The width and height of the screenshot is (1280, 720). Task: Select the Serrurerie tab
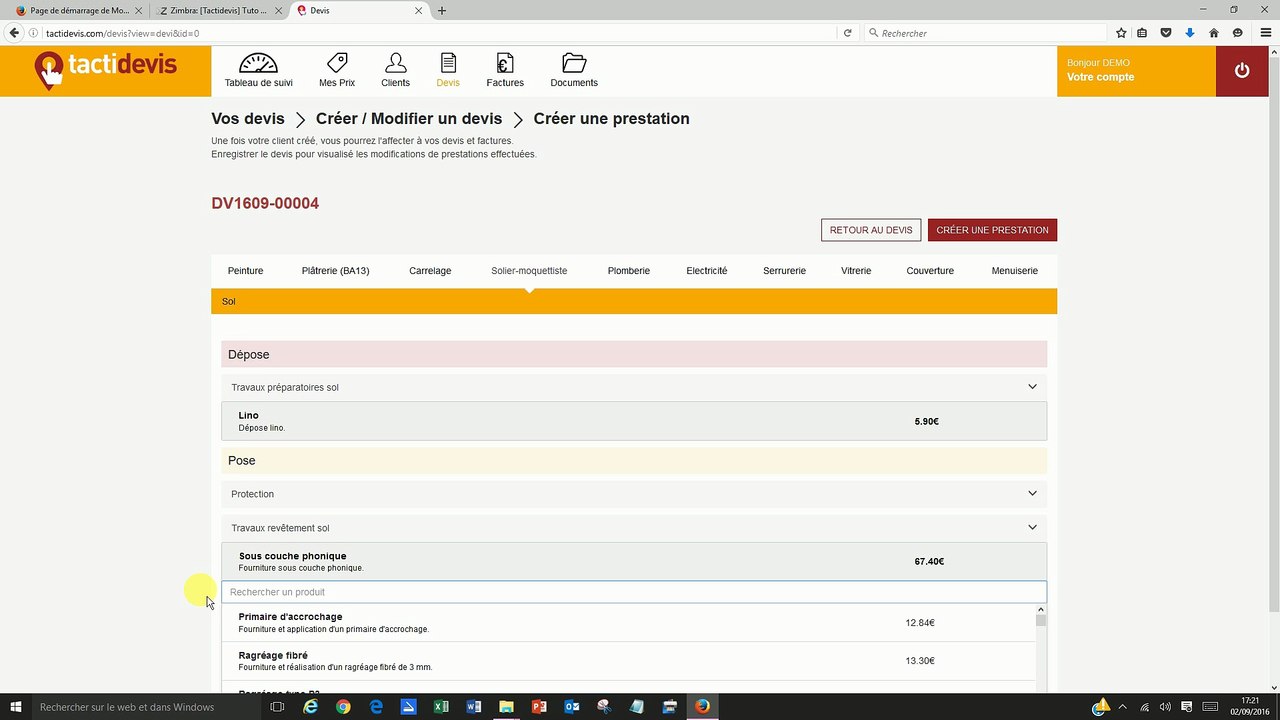click(x=784, y=271)
